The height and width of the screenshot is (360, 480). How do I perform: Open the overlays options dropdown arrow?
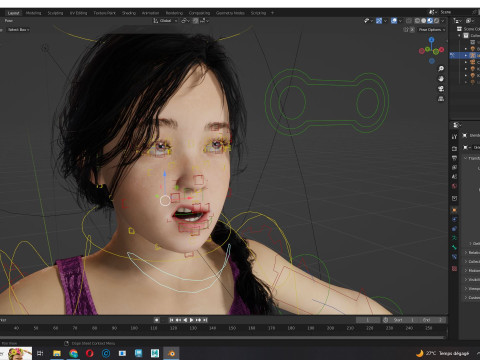click(x=400, y=21)
